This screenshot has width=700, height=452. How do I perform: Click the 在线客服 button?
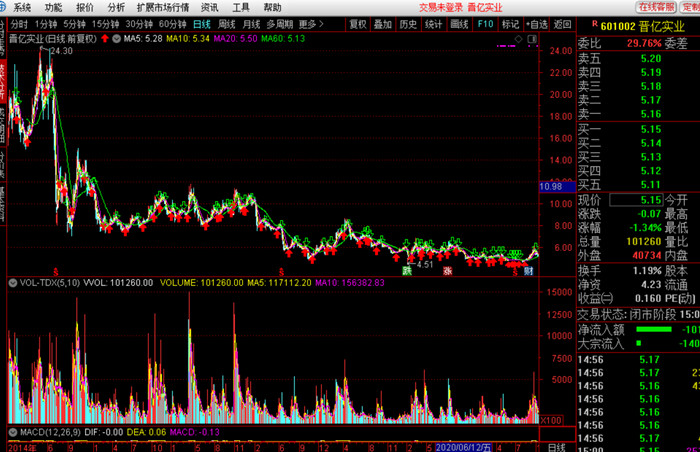656,7
